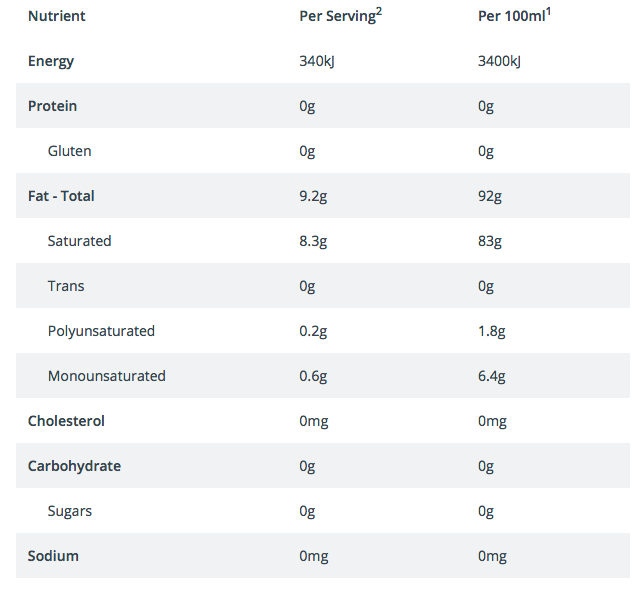Image resolution: width=643 pixels, height=589 pixels.
Task: Select the Protein row label
Action: pyautogui.click(x=53, y=106)
